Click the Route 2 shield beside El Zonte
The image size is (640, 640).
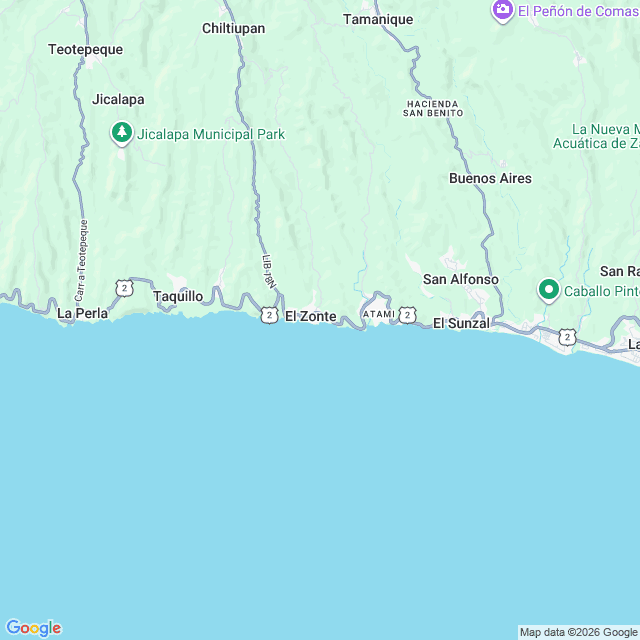click(269, 315)
